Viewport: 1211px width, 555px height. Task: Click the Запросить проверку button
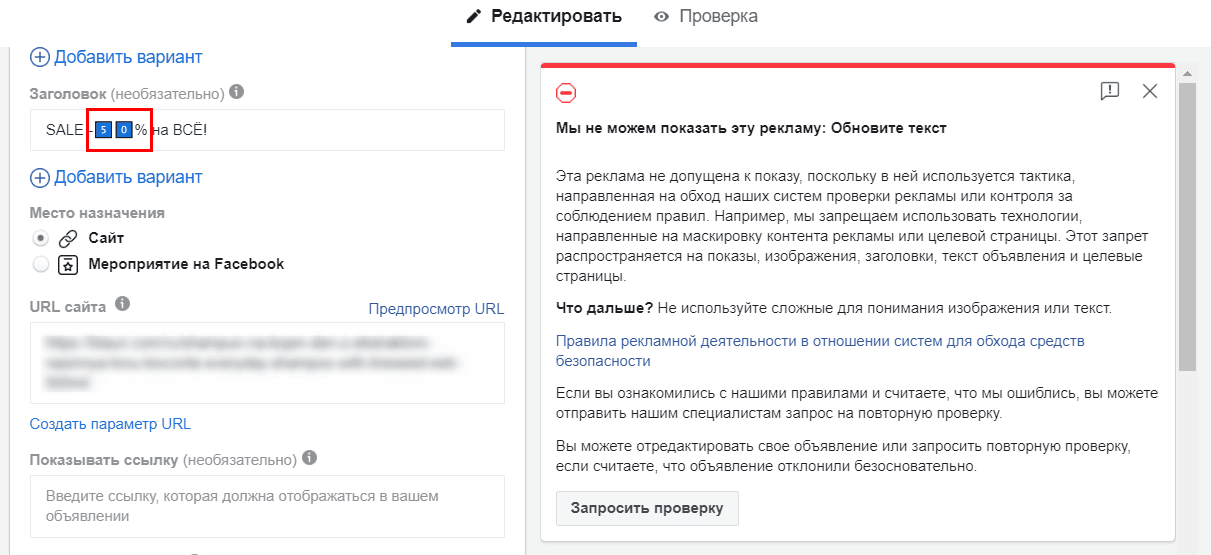coord(647,508)
